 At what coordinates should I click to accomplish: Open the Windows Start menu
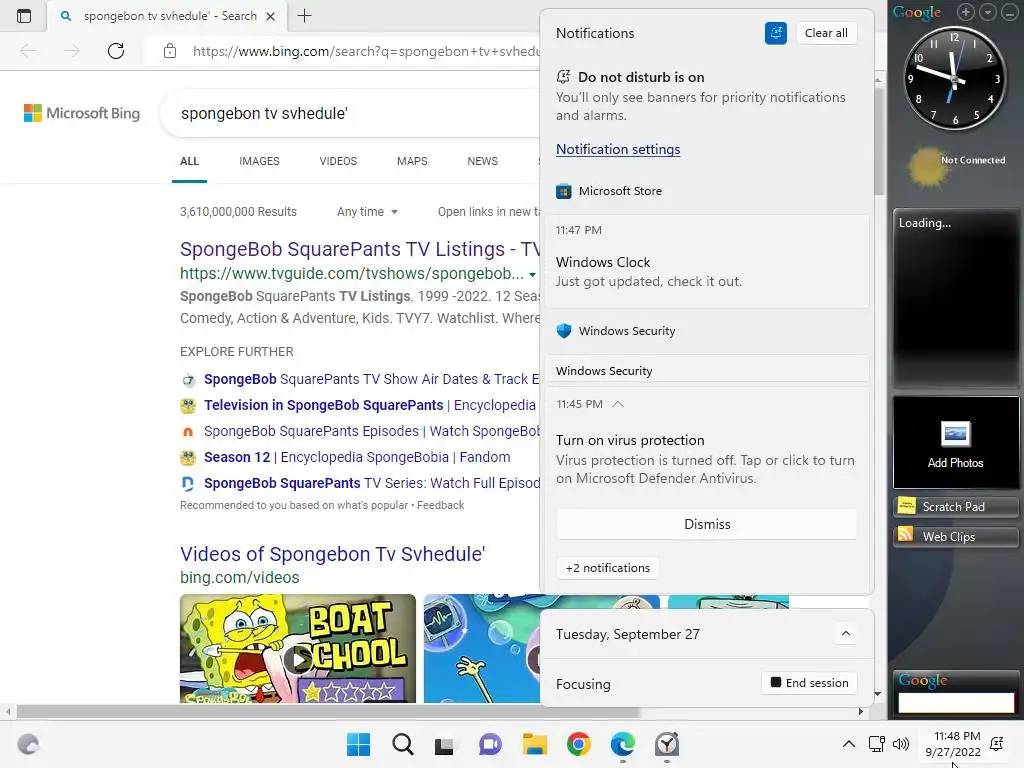click(x=358, y=744)
